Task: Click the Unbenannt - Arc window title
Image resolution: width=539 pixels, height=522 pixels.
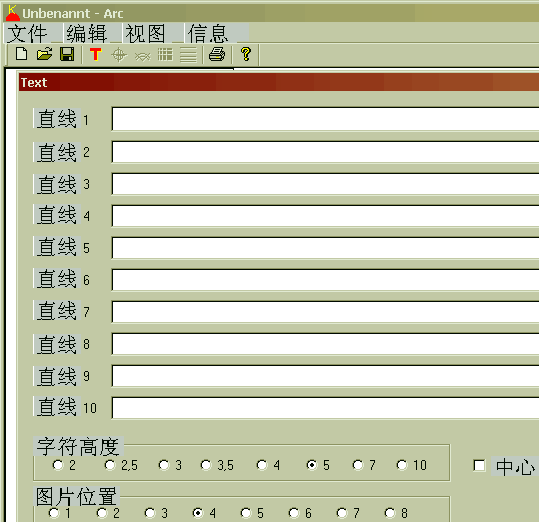Action: click(x=73, y=13)
